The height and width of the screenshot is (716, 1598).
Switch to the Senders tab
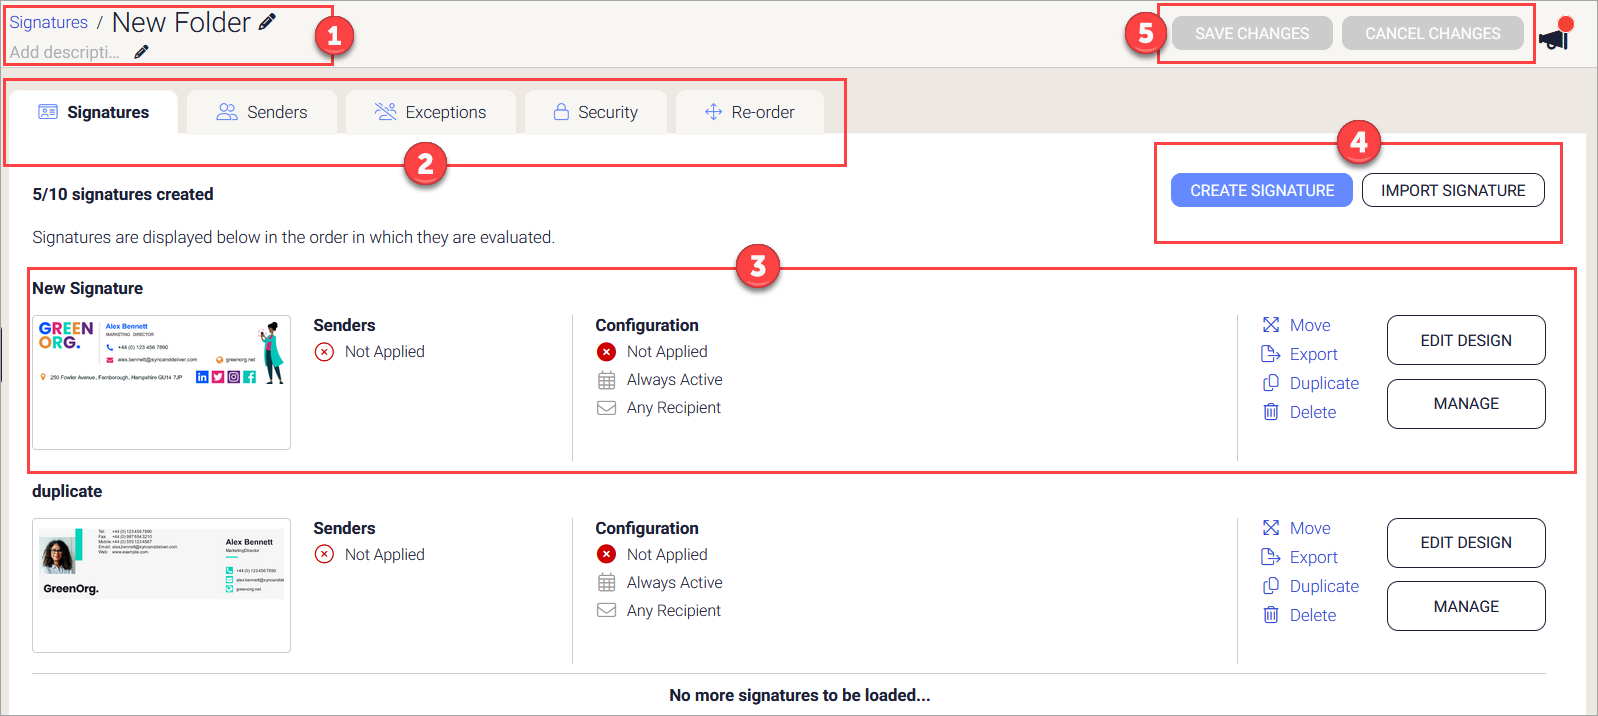262,112
